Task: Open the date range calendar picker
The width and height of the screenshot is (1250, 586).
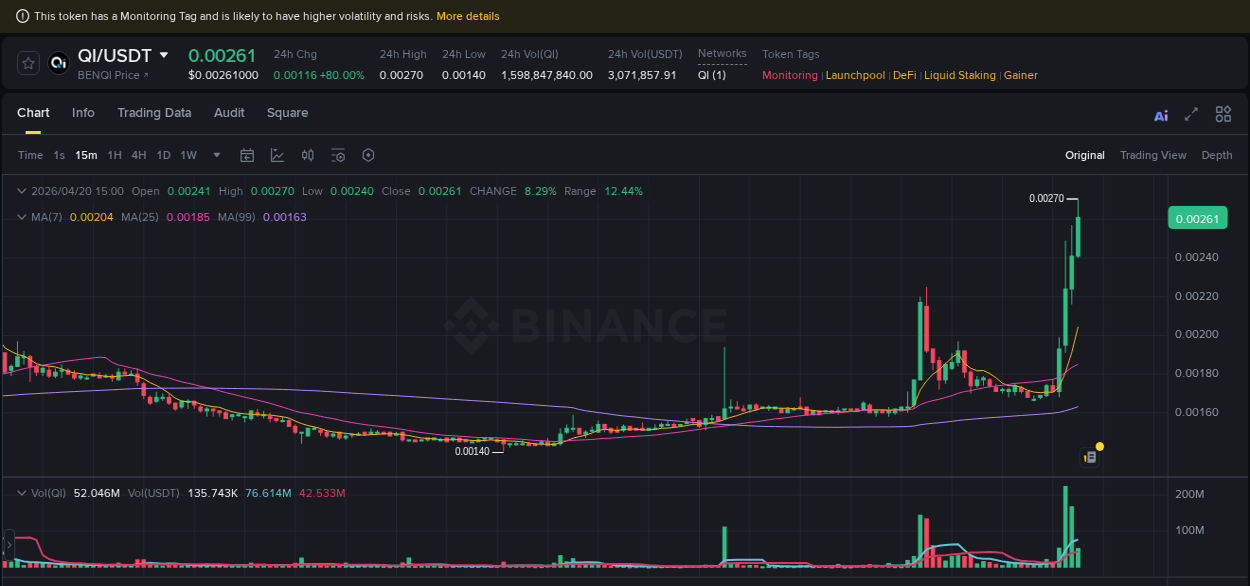Action: 247,155
